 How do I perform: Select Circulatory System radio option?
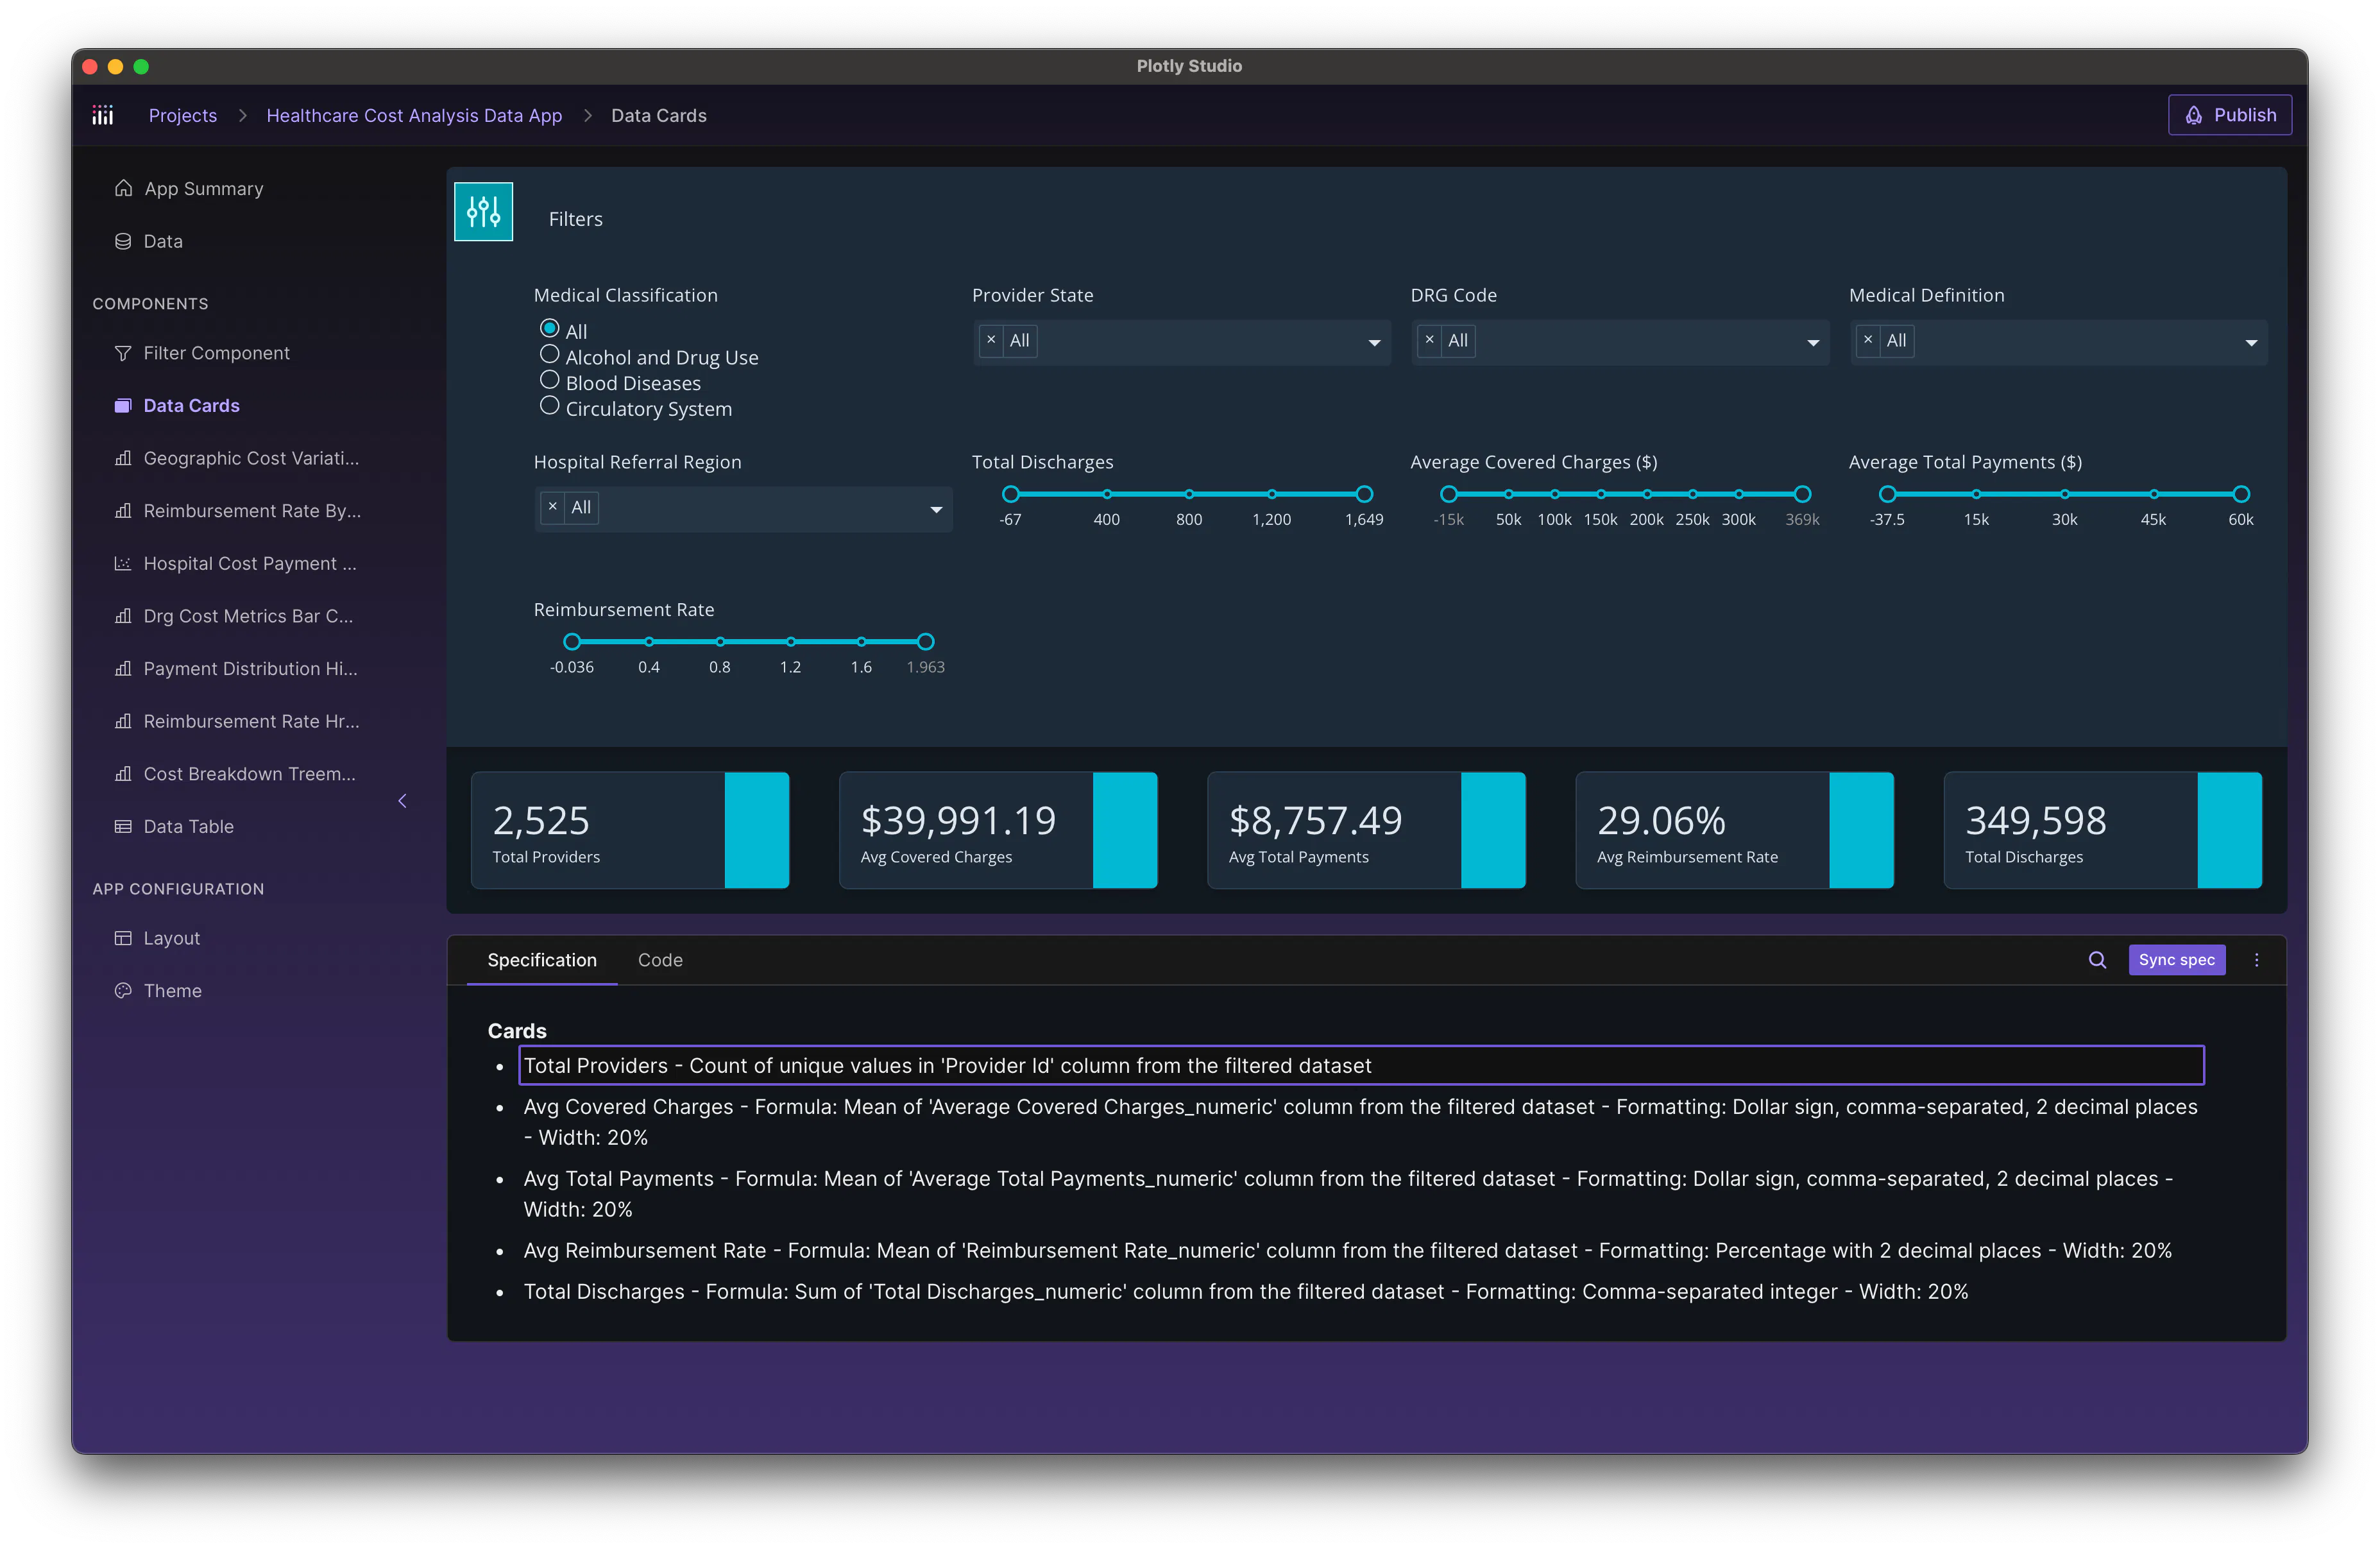click(x=550, y=406)
